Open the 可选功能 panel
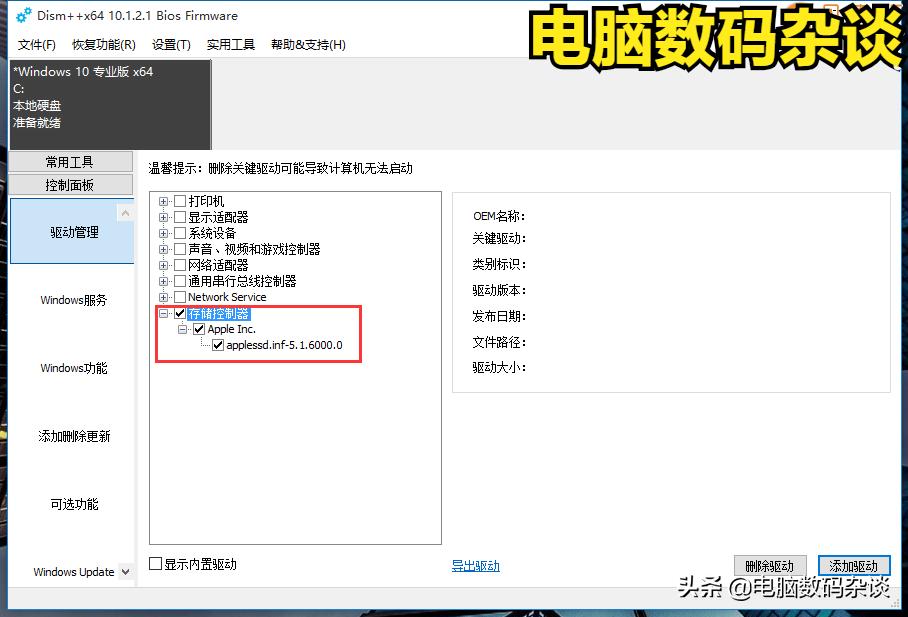The image size is (908, 617). coord(72,504)
